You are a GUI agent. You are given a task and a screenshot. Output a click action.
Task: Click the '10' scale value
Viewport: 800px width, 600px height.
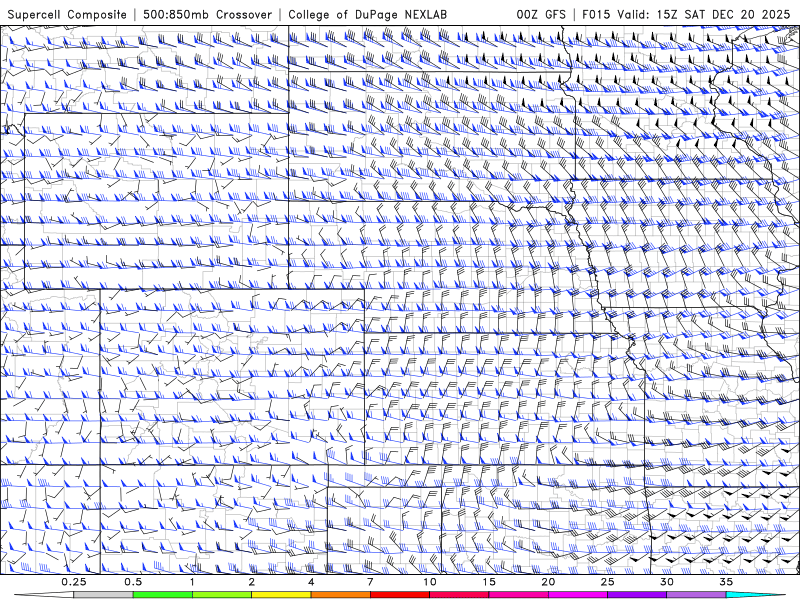tap(430, 582)
